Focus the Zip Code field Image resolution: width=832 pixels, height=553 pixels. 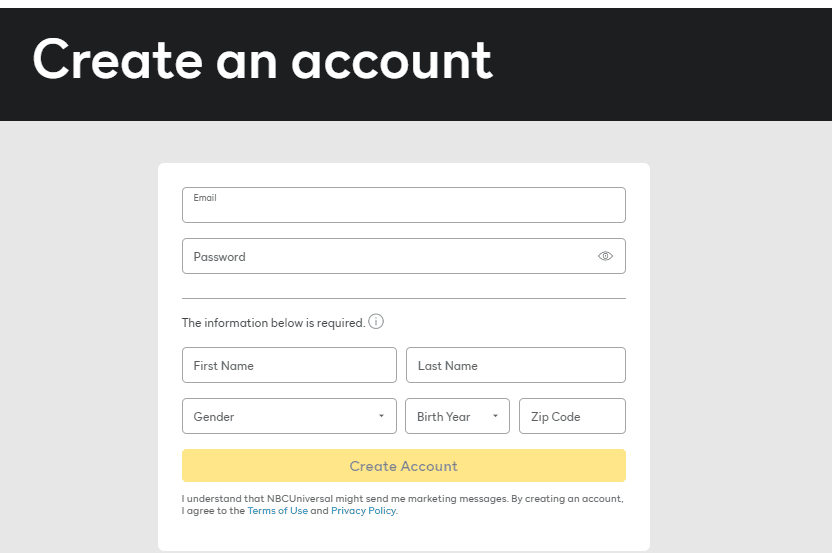click(x=572, y=416)
